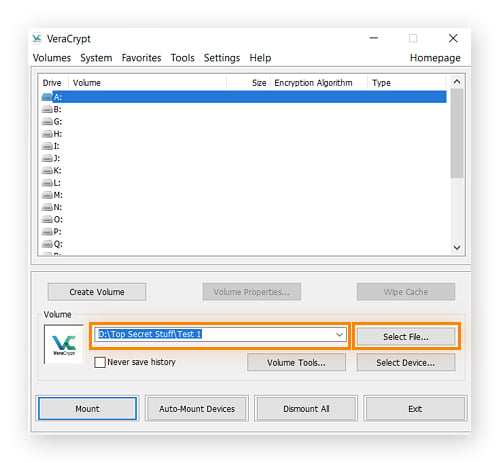Viewport: 499px width, 463px height.
Task: Open the Favorites menu
Action: (141, 58)
